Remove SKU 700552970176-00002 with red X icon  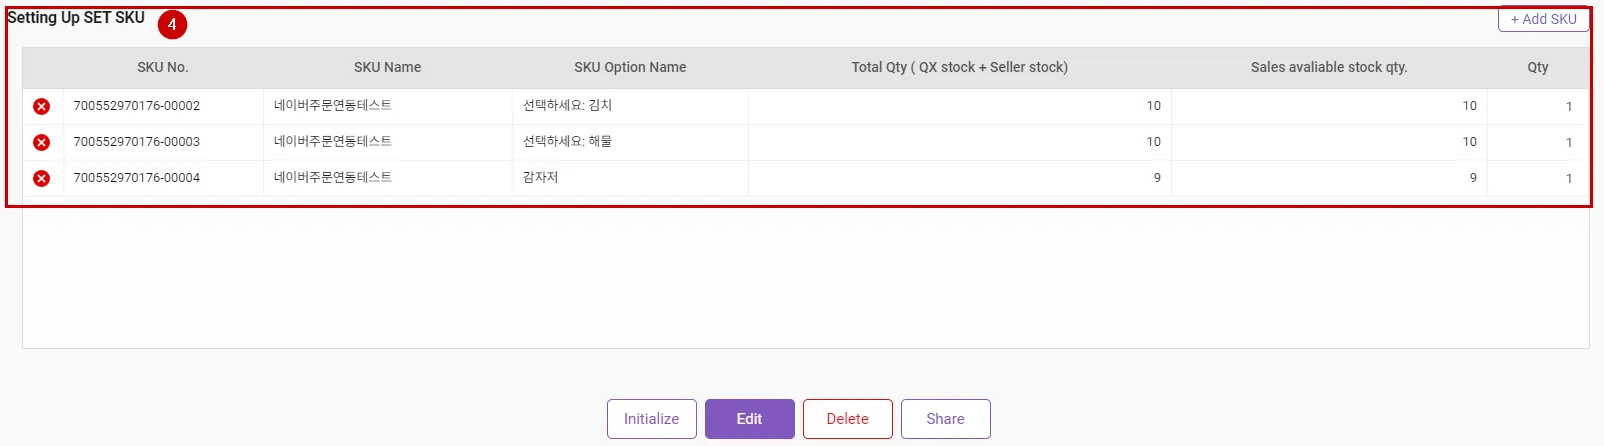(x=41, y=106)
